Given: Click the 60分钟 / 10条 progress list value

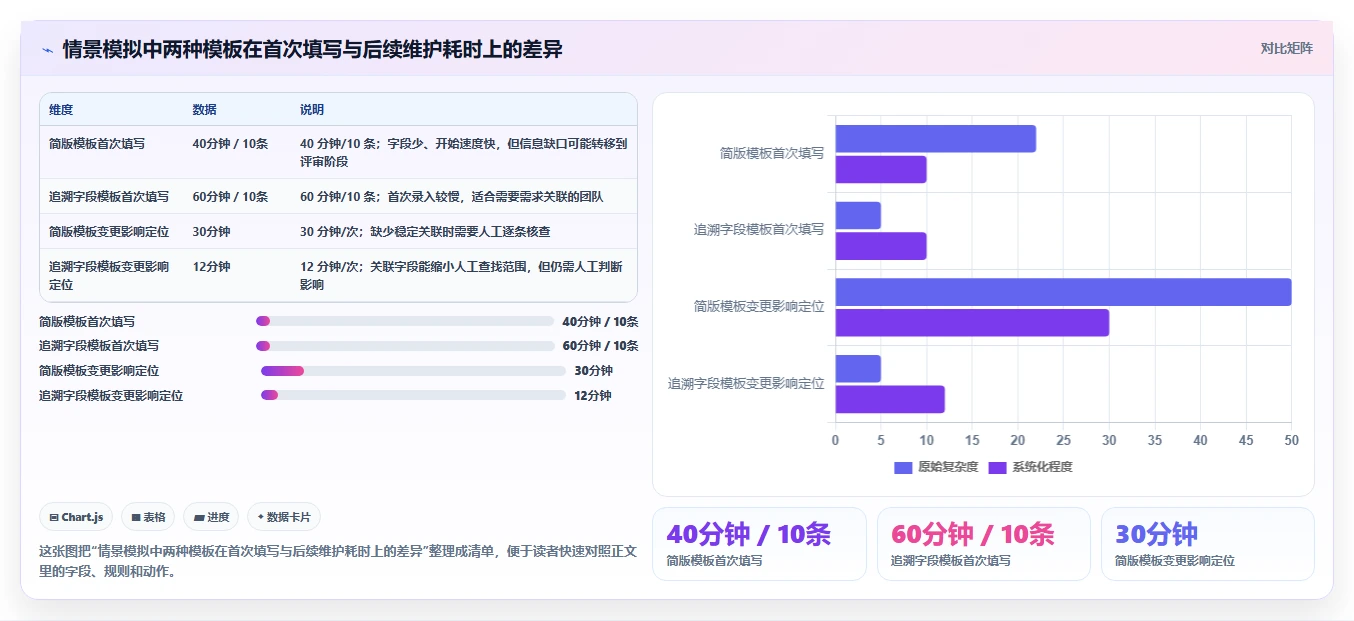Looking at the screenshot, I should point(600,346).
